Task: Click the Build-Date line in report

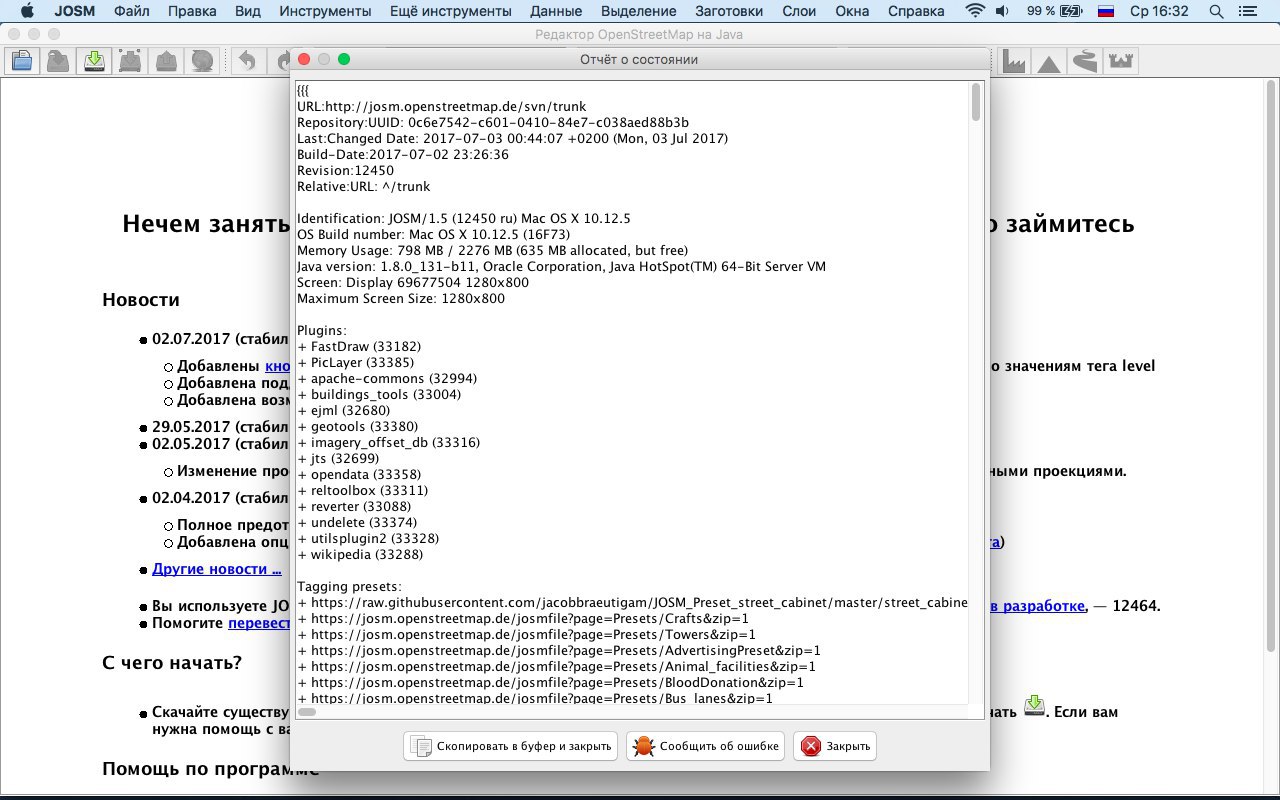Action: coord(403,154)
